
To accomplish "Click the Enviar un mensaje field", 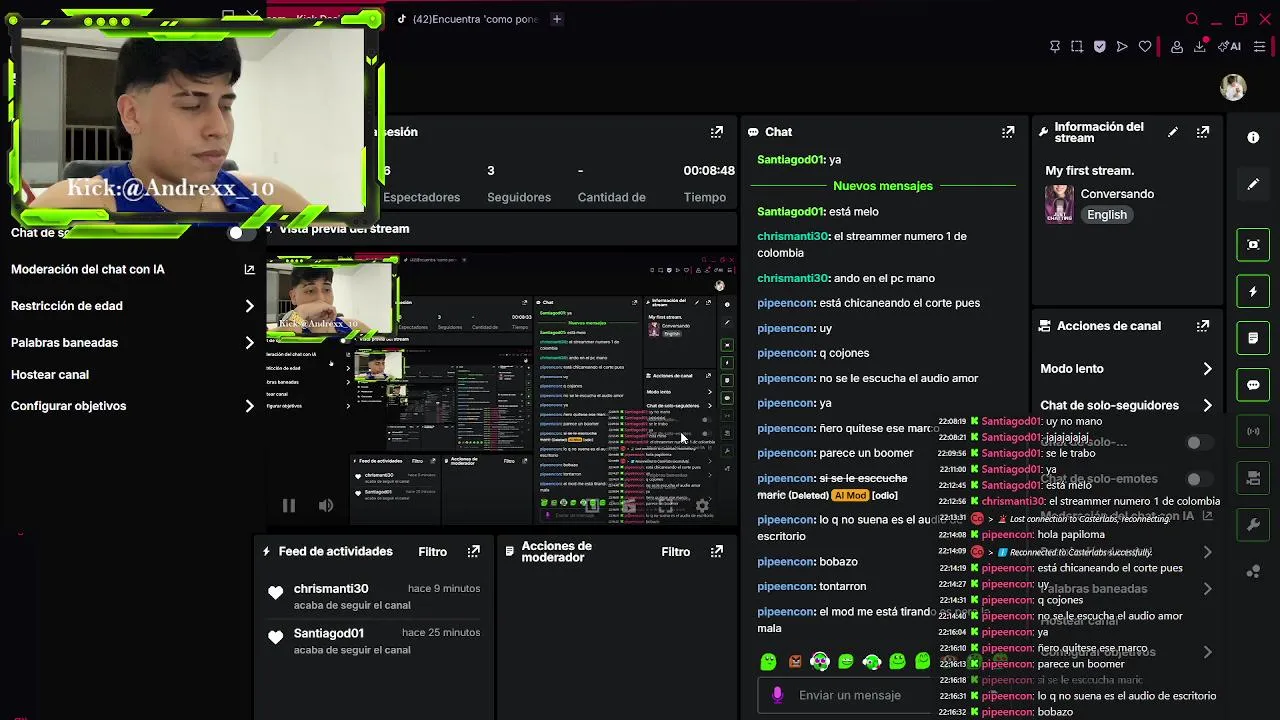I will point(850,695).
